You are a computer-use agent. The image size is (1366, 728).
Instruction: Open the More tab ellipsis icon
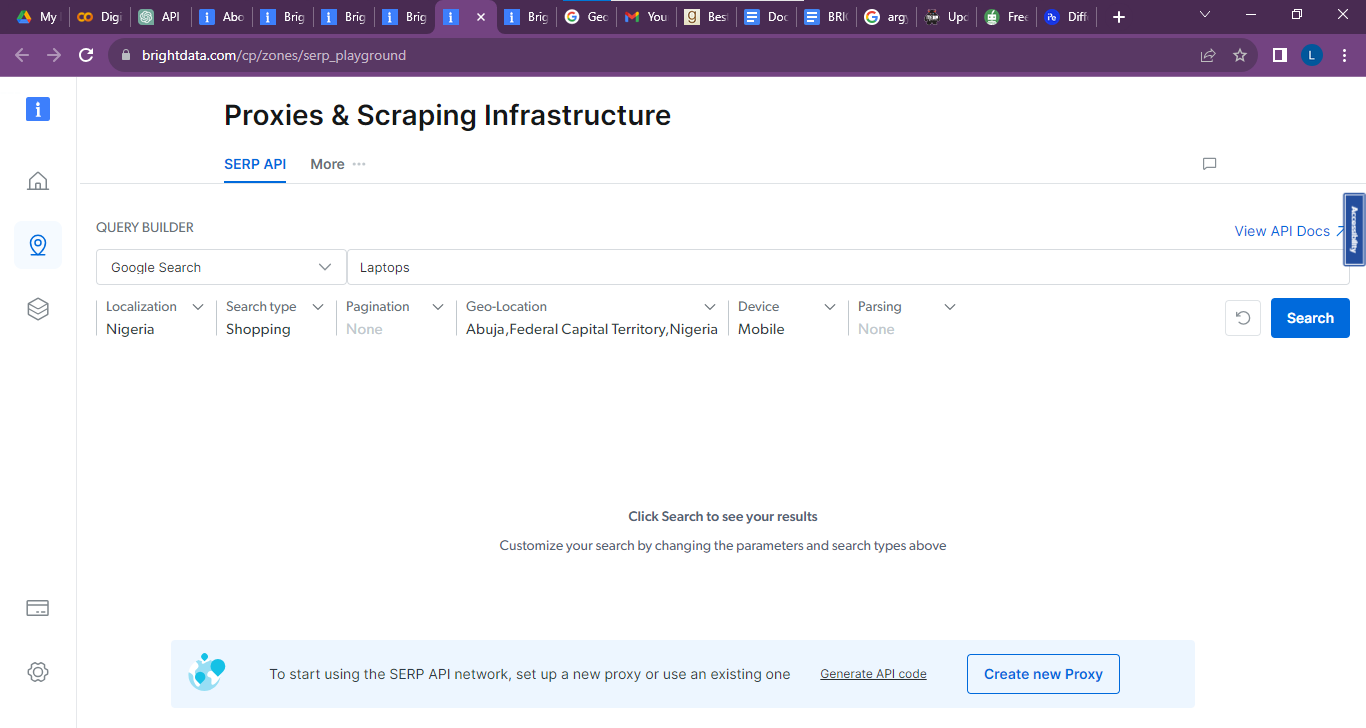359,164
